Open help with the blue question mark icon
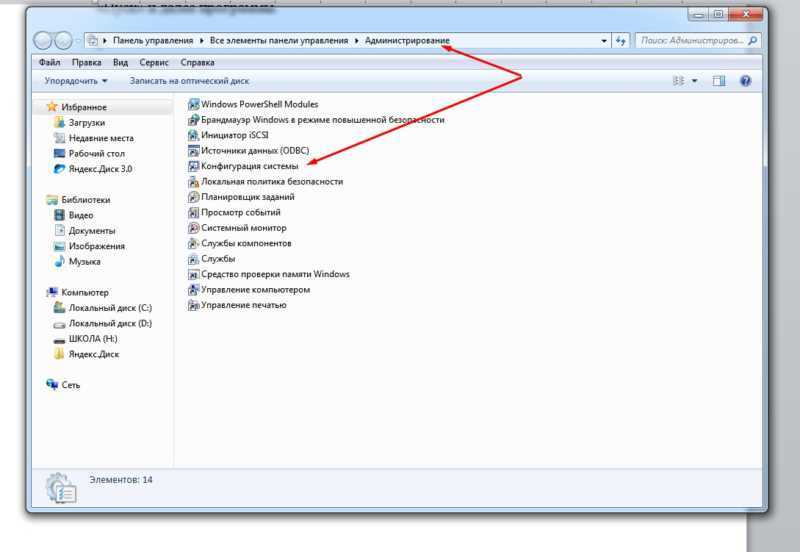This screenshot has height=552, width=800. [x=745, y=81]
